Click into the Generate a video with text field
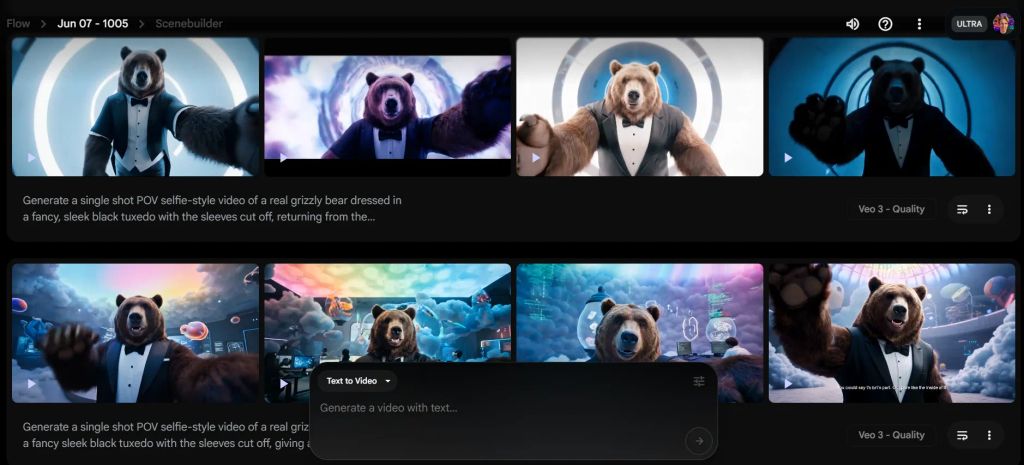 [x=500, y=408]
